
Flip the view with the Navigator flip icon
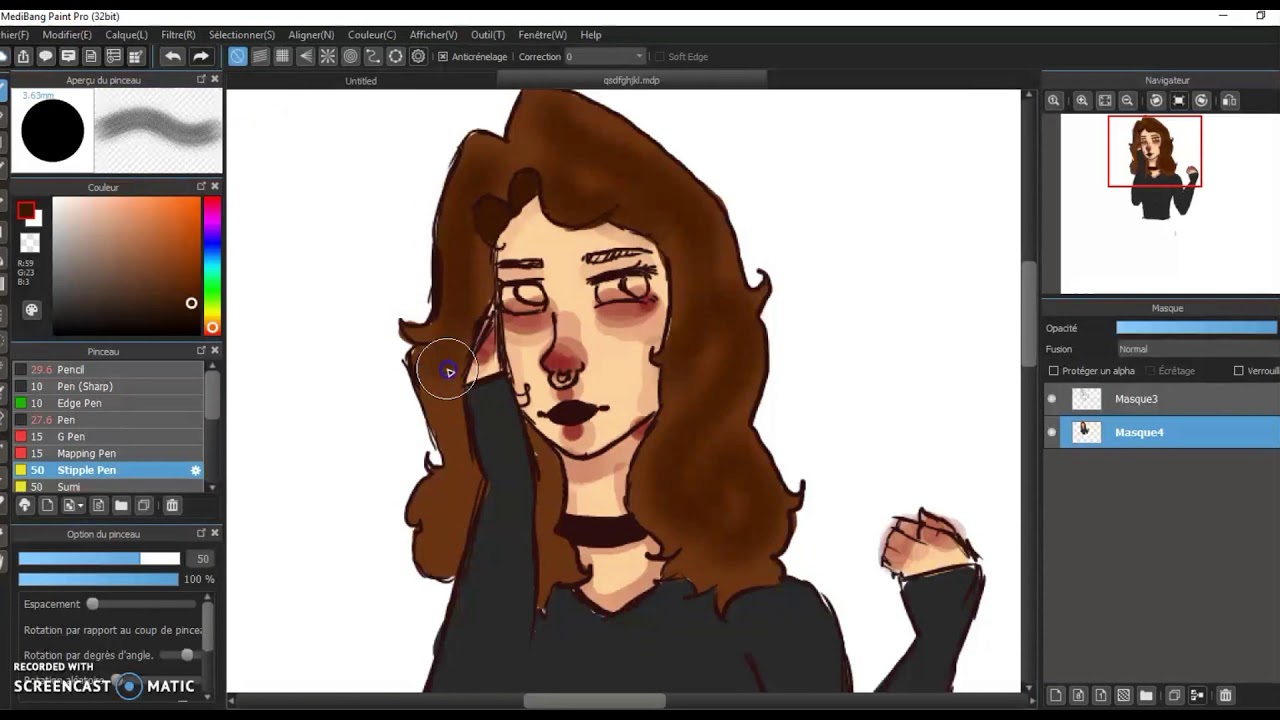[x=1230, y=100]
